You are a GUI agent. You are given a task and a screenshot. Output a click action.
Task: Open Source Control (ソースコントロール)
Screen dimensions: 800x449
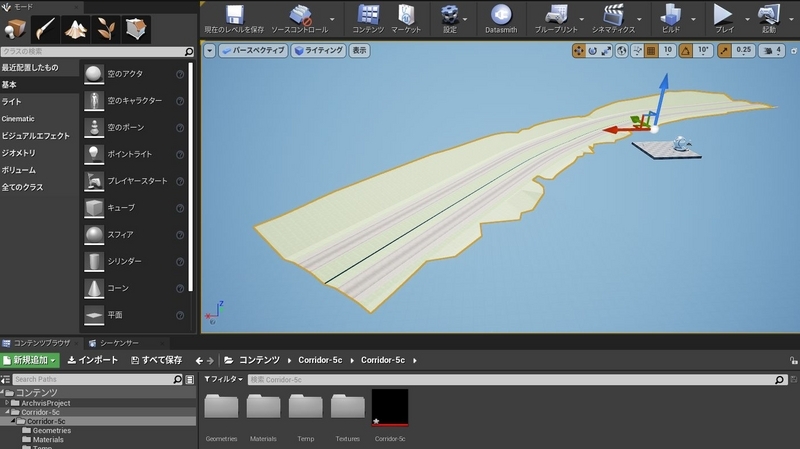click(x=299, y=19)
